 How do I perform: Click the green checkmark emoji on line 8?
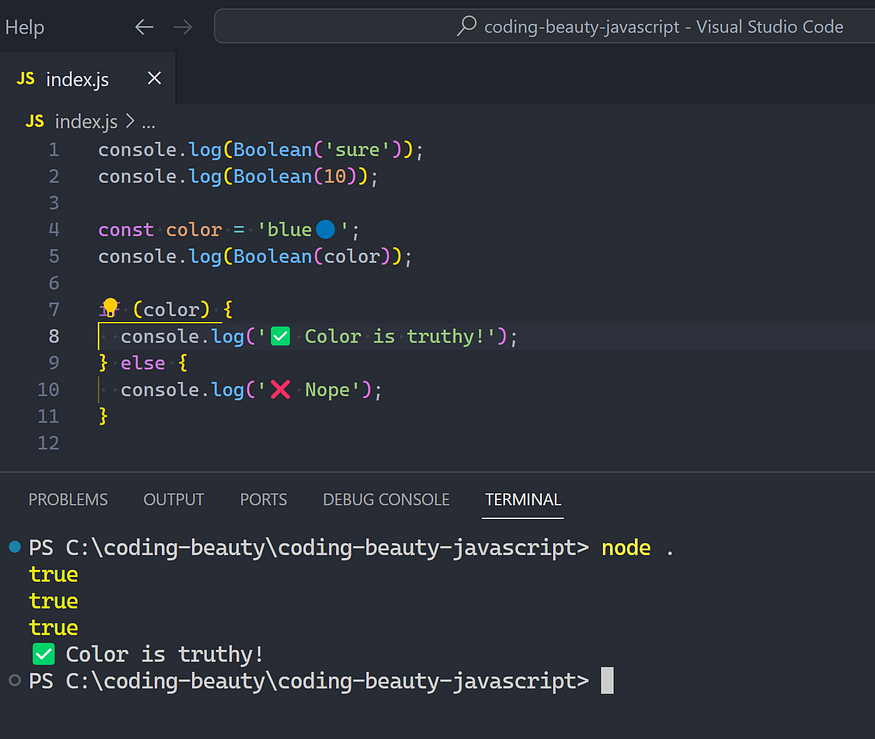pos(280,337)
